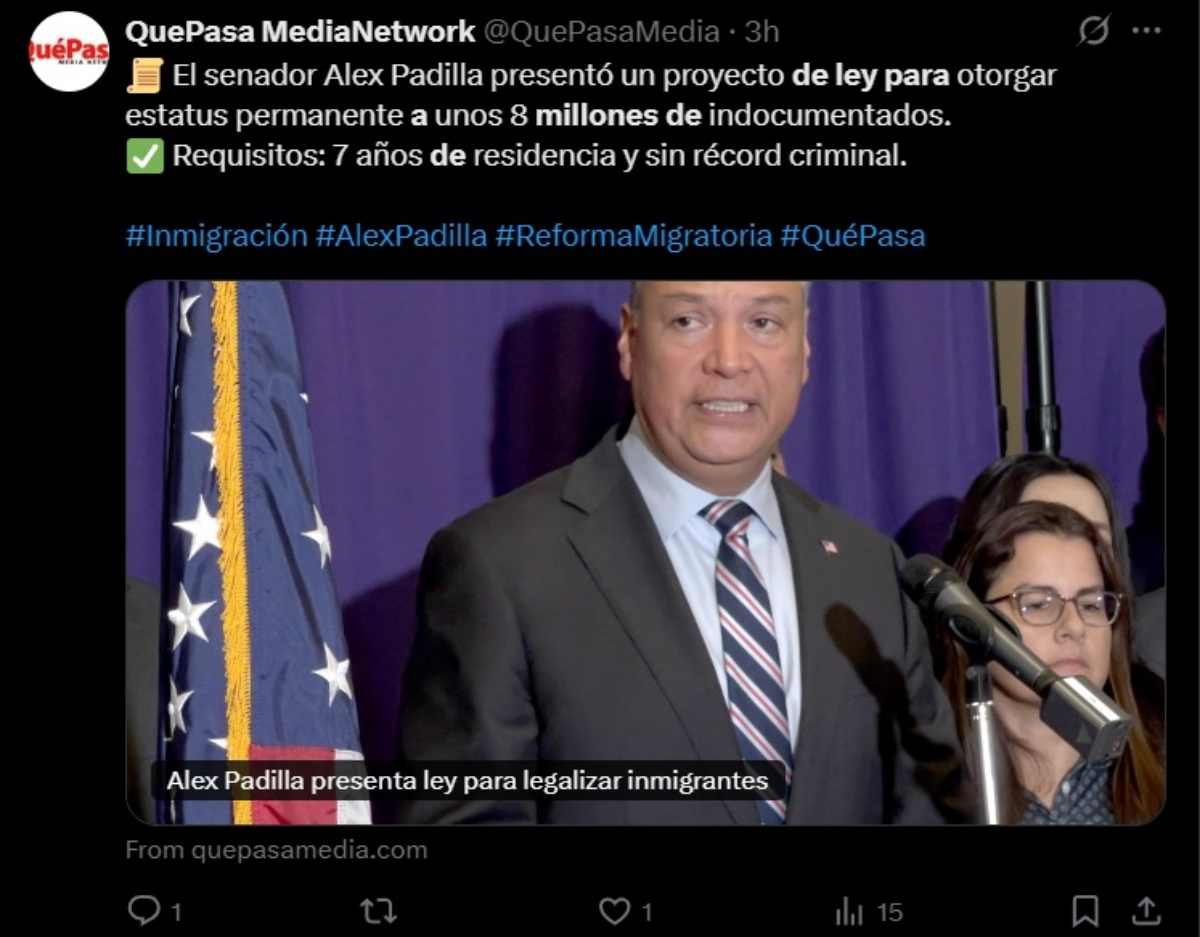Open the QuePasa MediaNetwork display name
The height and width of the screenshot is (937, 1200).
(x=300, y=32)
